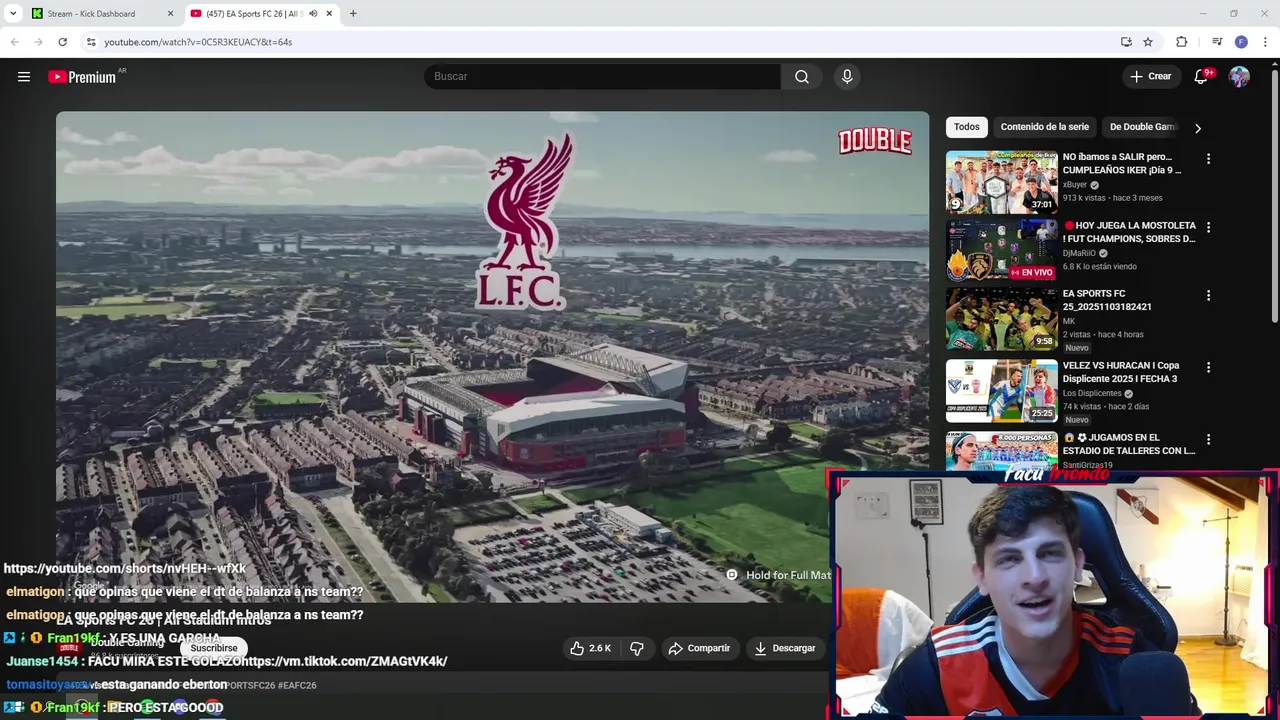Select the Contenido de la serie chip

pos(1045,127)
